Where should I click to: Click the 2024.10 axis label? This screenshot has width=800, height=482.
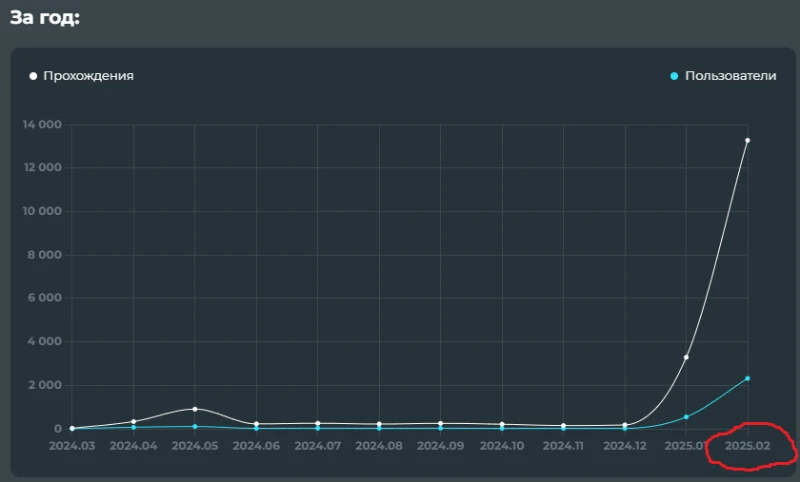click(502, 446)
